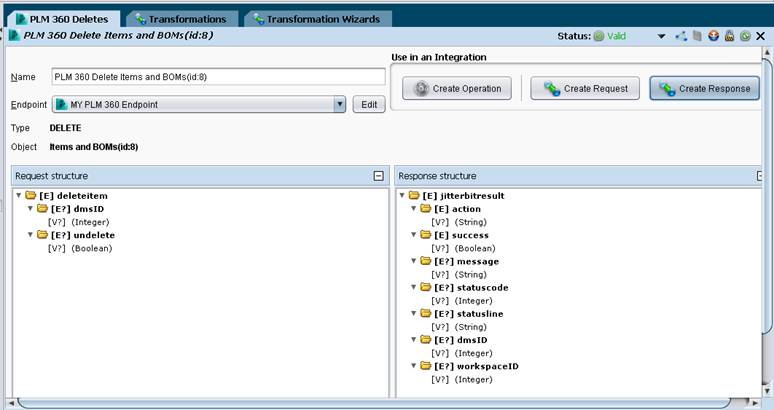Collapse the message node arrow
This screenshot has height=410, width=774.
414,261
